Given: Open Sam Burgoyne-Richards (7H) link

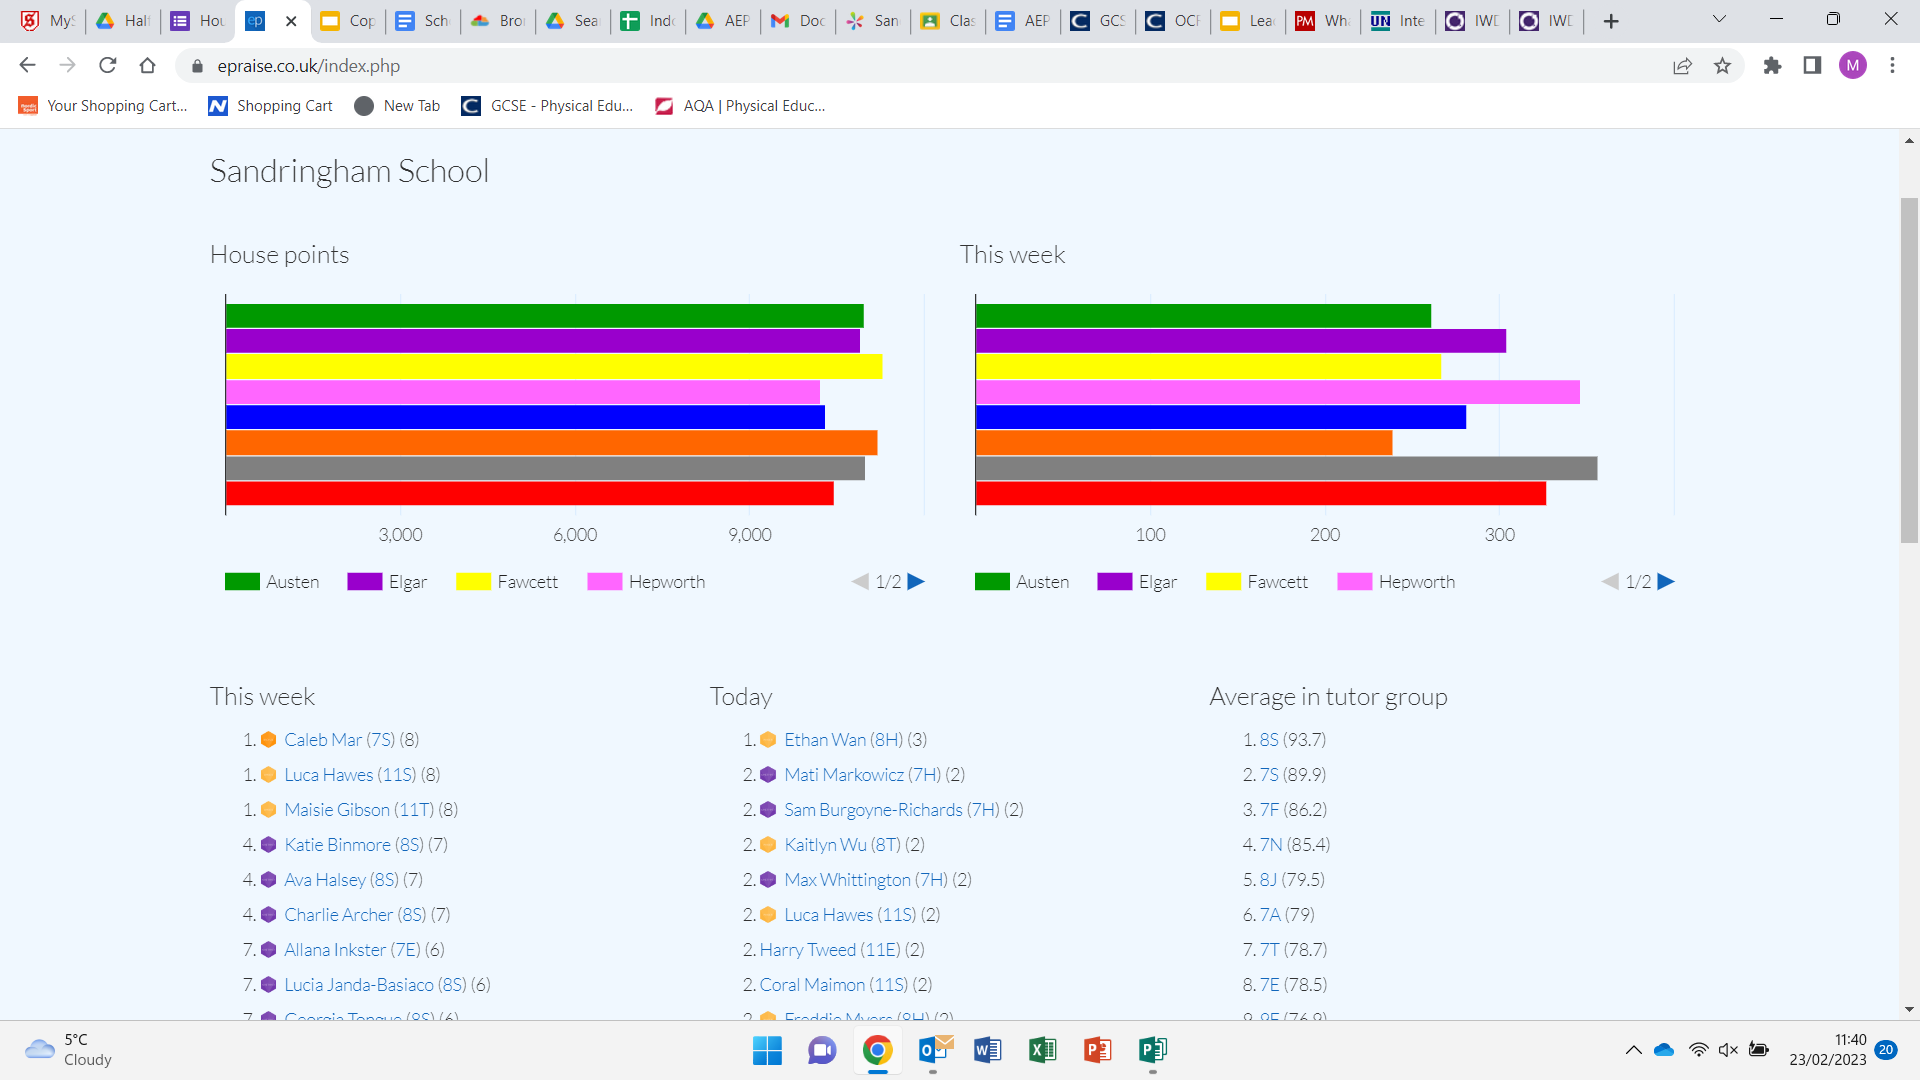Looking at the screenshot, I should pos(892,810).
